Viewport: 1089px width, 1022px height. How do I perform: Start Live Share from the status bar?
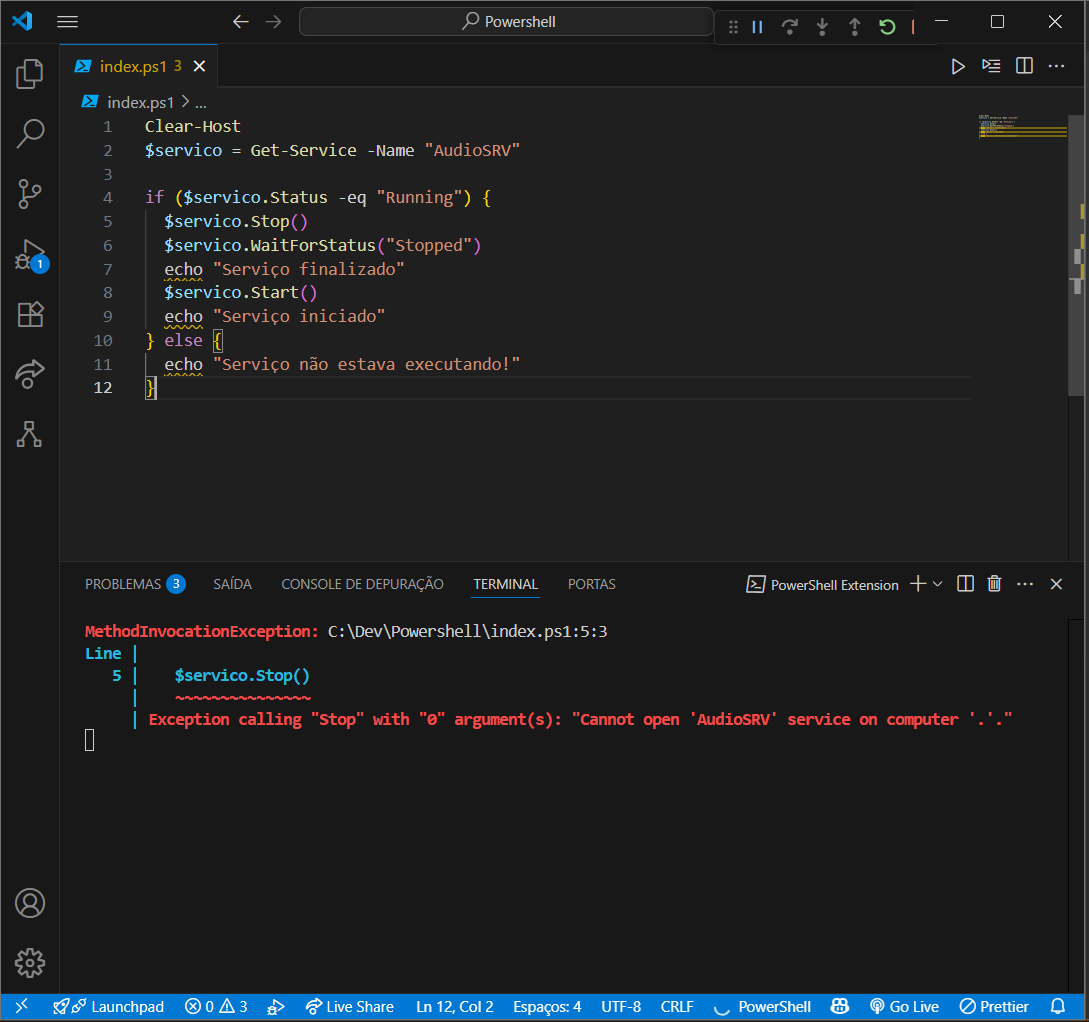pos(349,1007)
